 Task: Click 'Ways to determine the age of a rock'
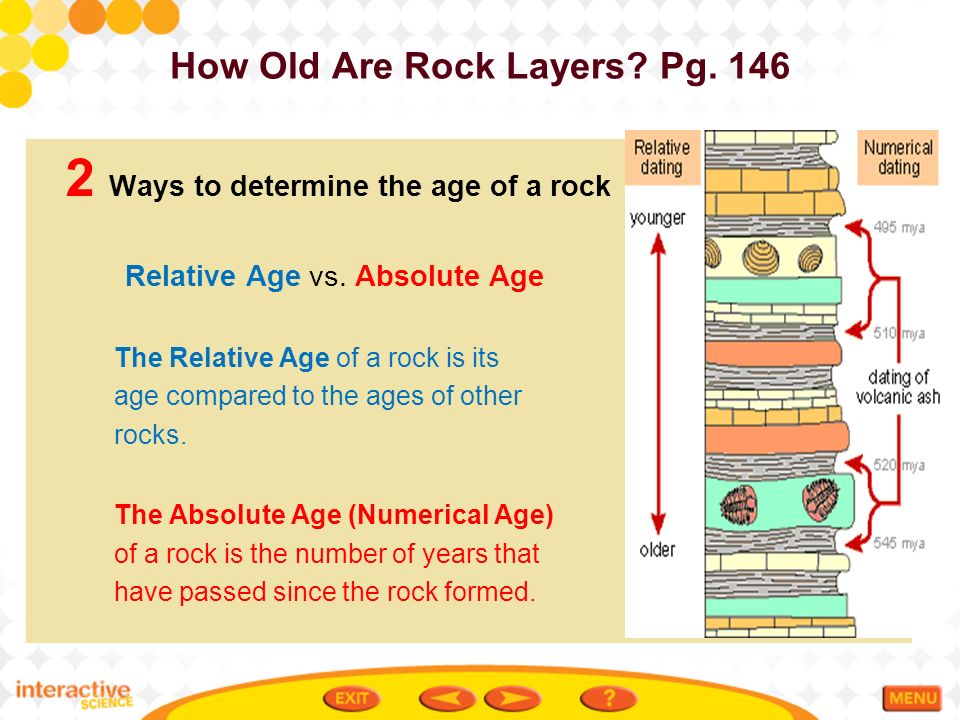click(360, 186)
